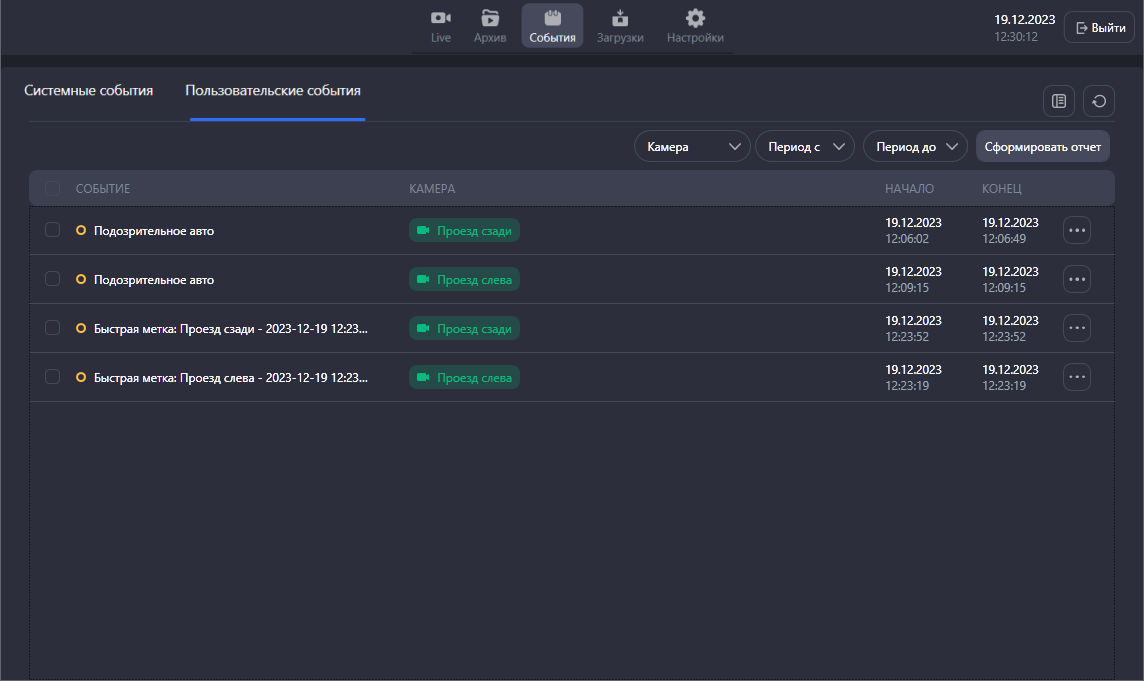1144x681 pixels.
Task: Click Проезд сзади camera tag in first row
Action: click(x=464, y=231)
